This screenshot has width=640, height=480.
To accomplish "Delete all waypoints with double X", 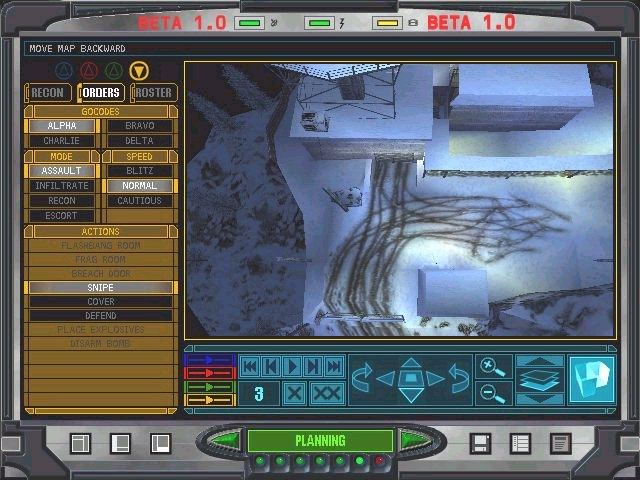I will click(327, 393).
